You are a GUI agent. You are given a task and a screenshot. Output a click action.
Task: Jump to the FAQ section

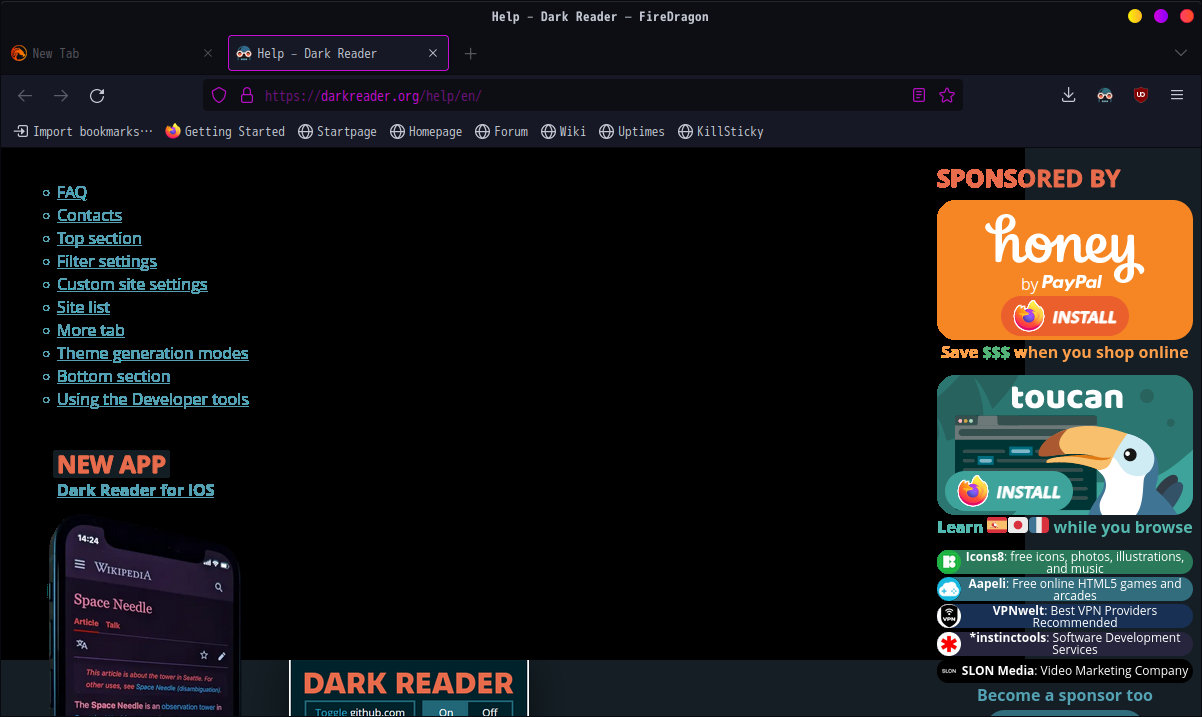click(72, 192)
